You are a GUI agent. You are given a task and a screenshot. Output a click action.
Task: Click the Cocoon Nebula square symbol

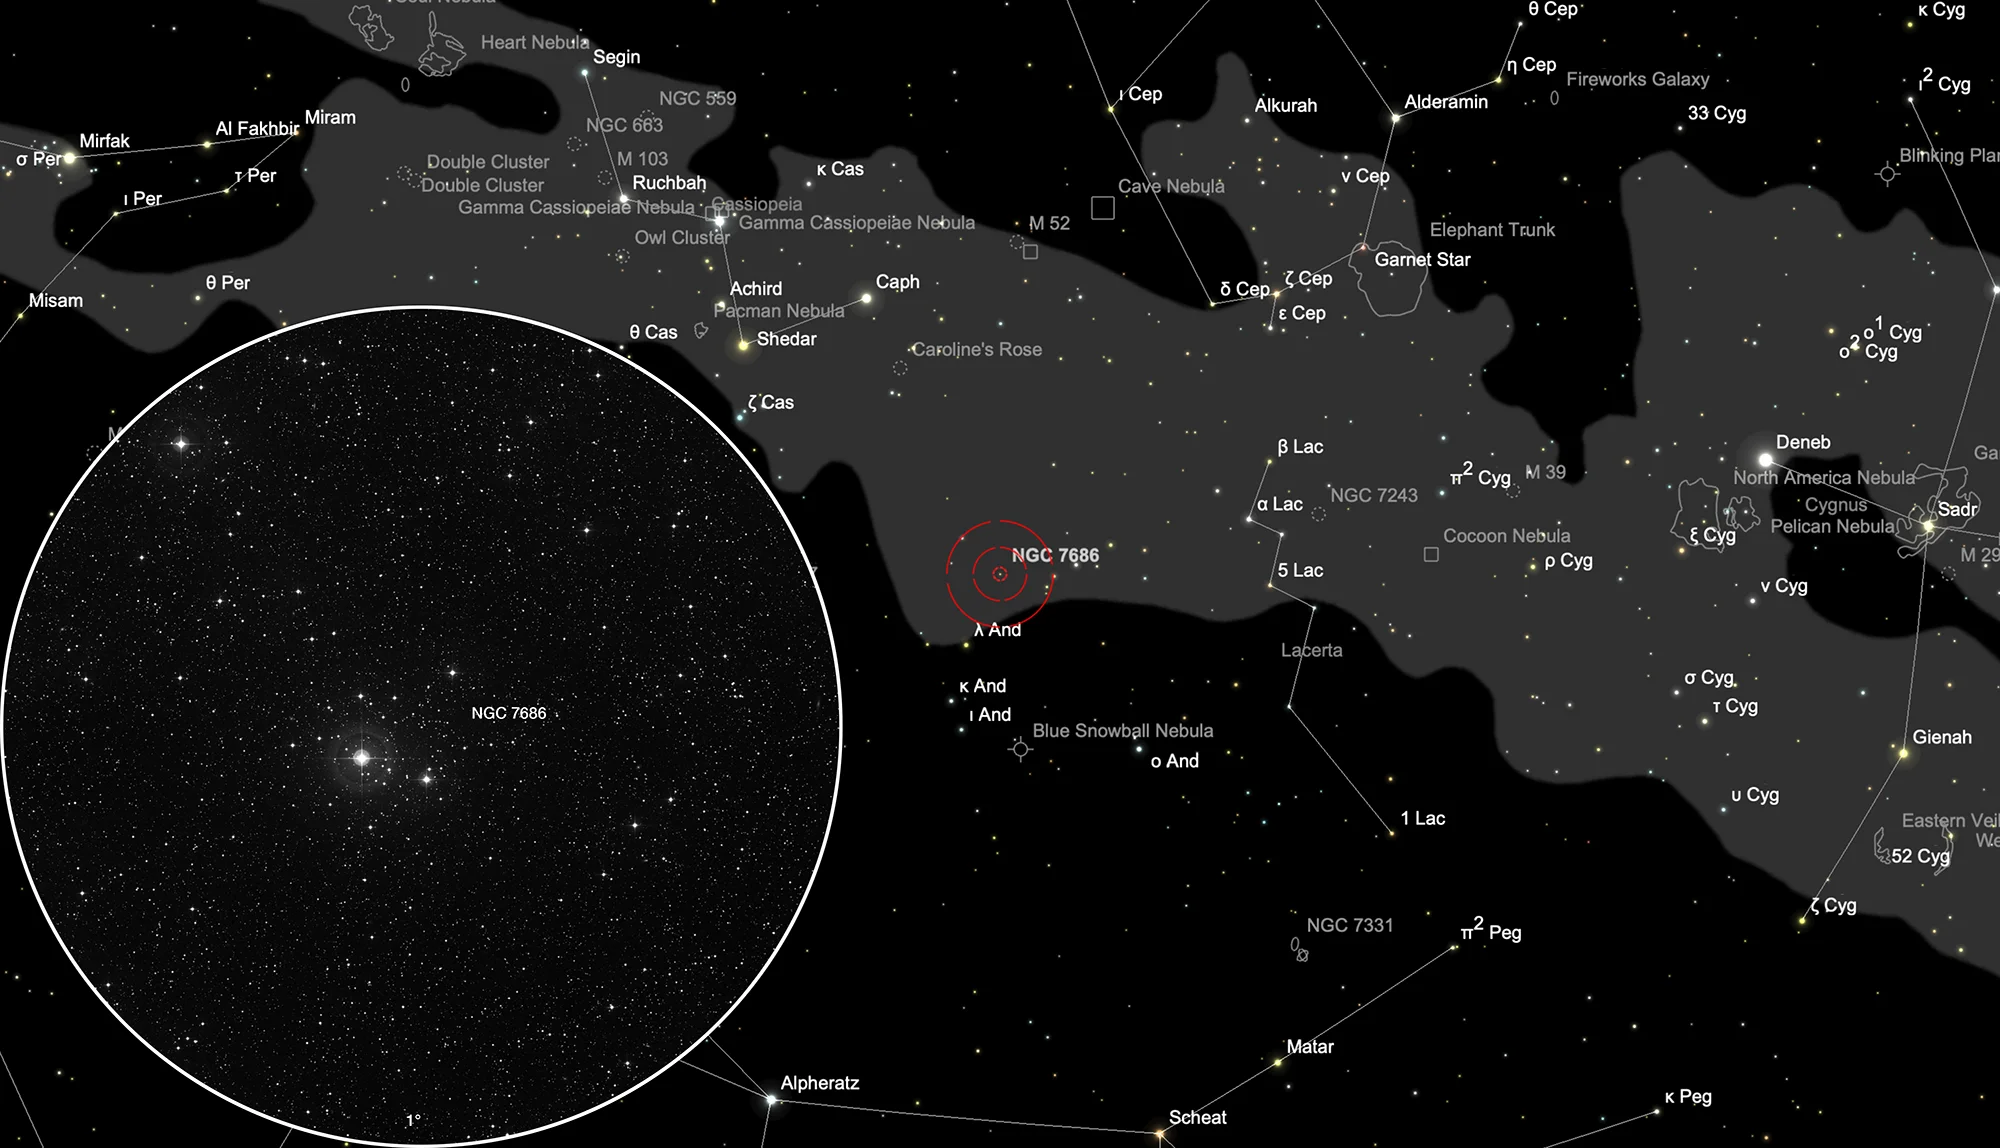point(1431,554)
